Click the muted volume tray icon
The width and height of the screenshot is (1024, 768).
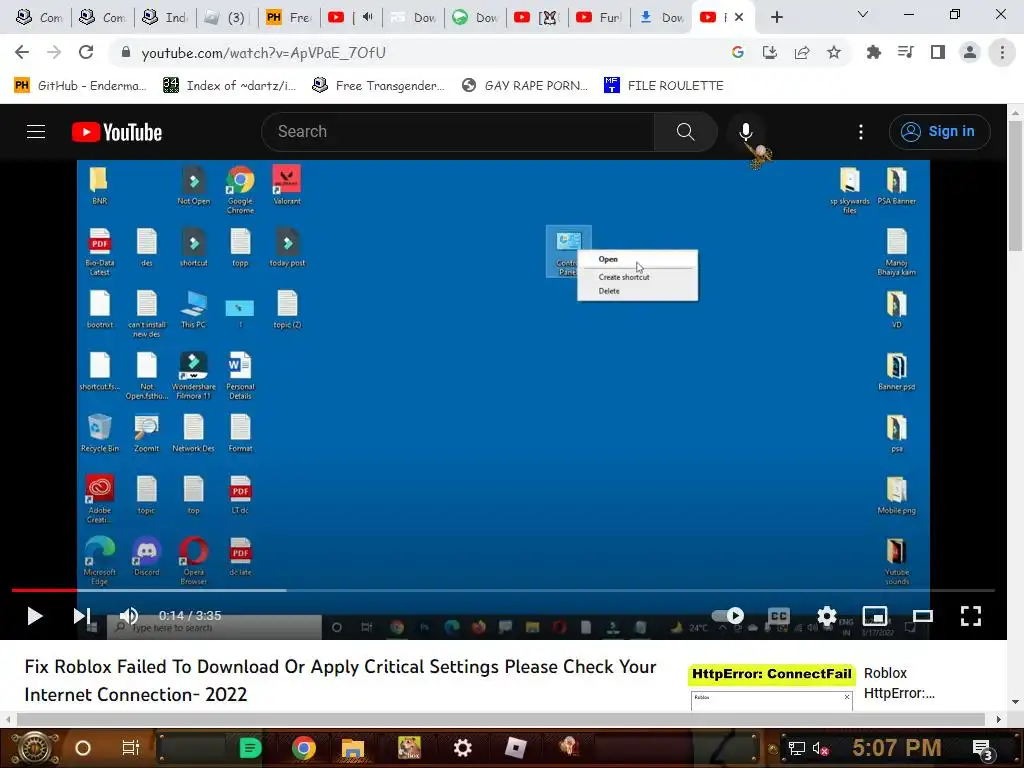click(x=820, y=748)
